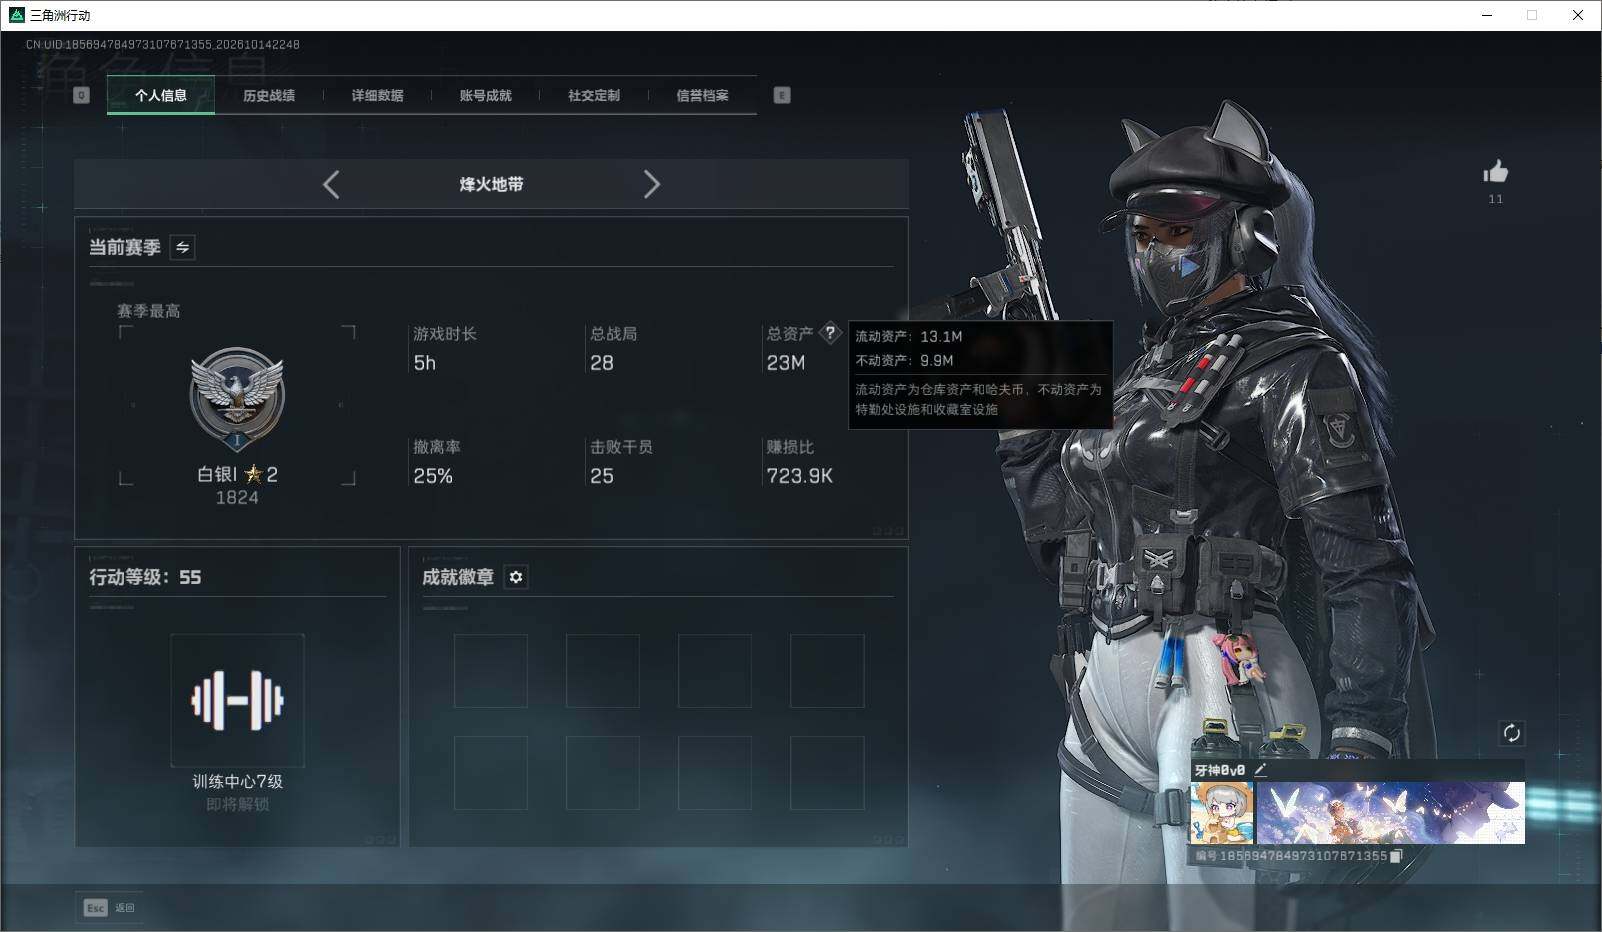The height and width of the screenshot is (932, 1602).
Task: Click the 训练中心 dumbbell icon
Action: tap(237, 700)
